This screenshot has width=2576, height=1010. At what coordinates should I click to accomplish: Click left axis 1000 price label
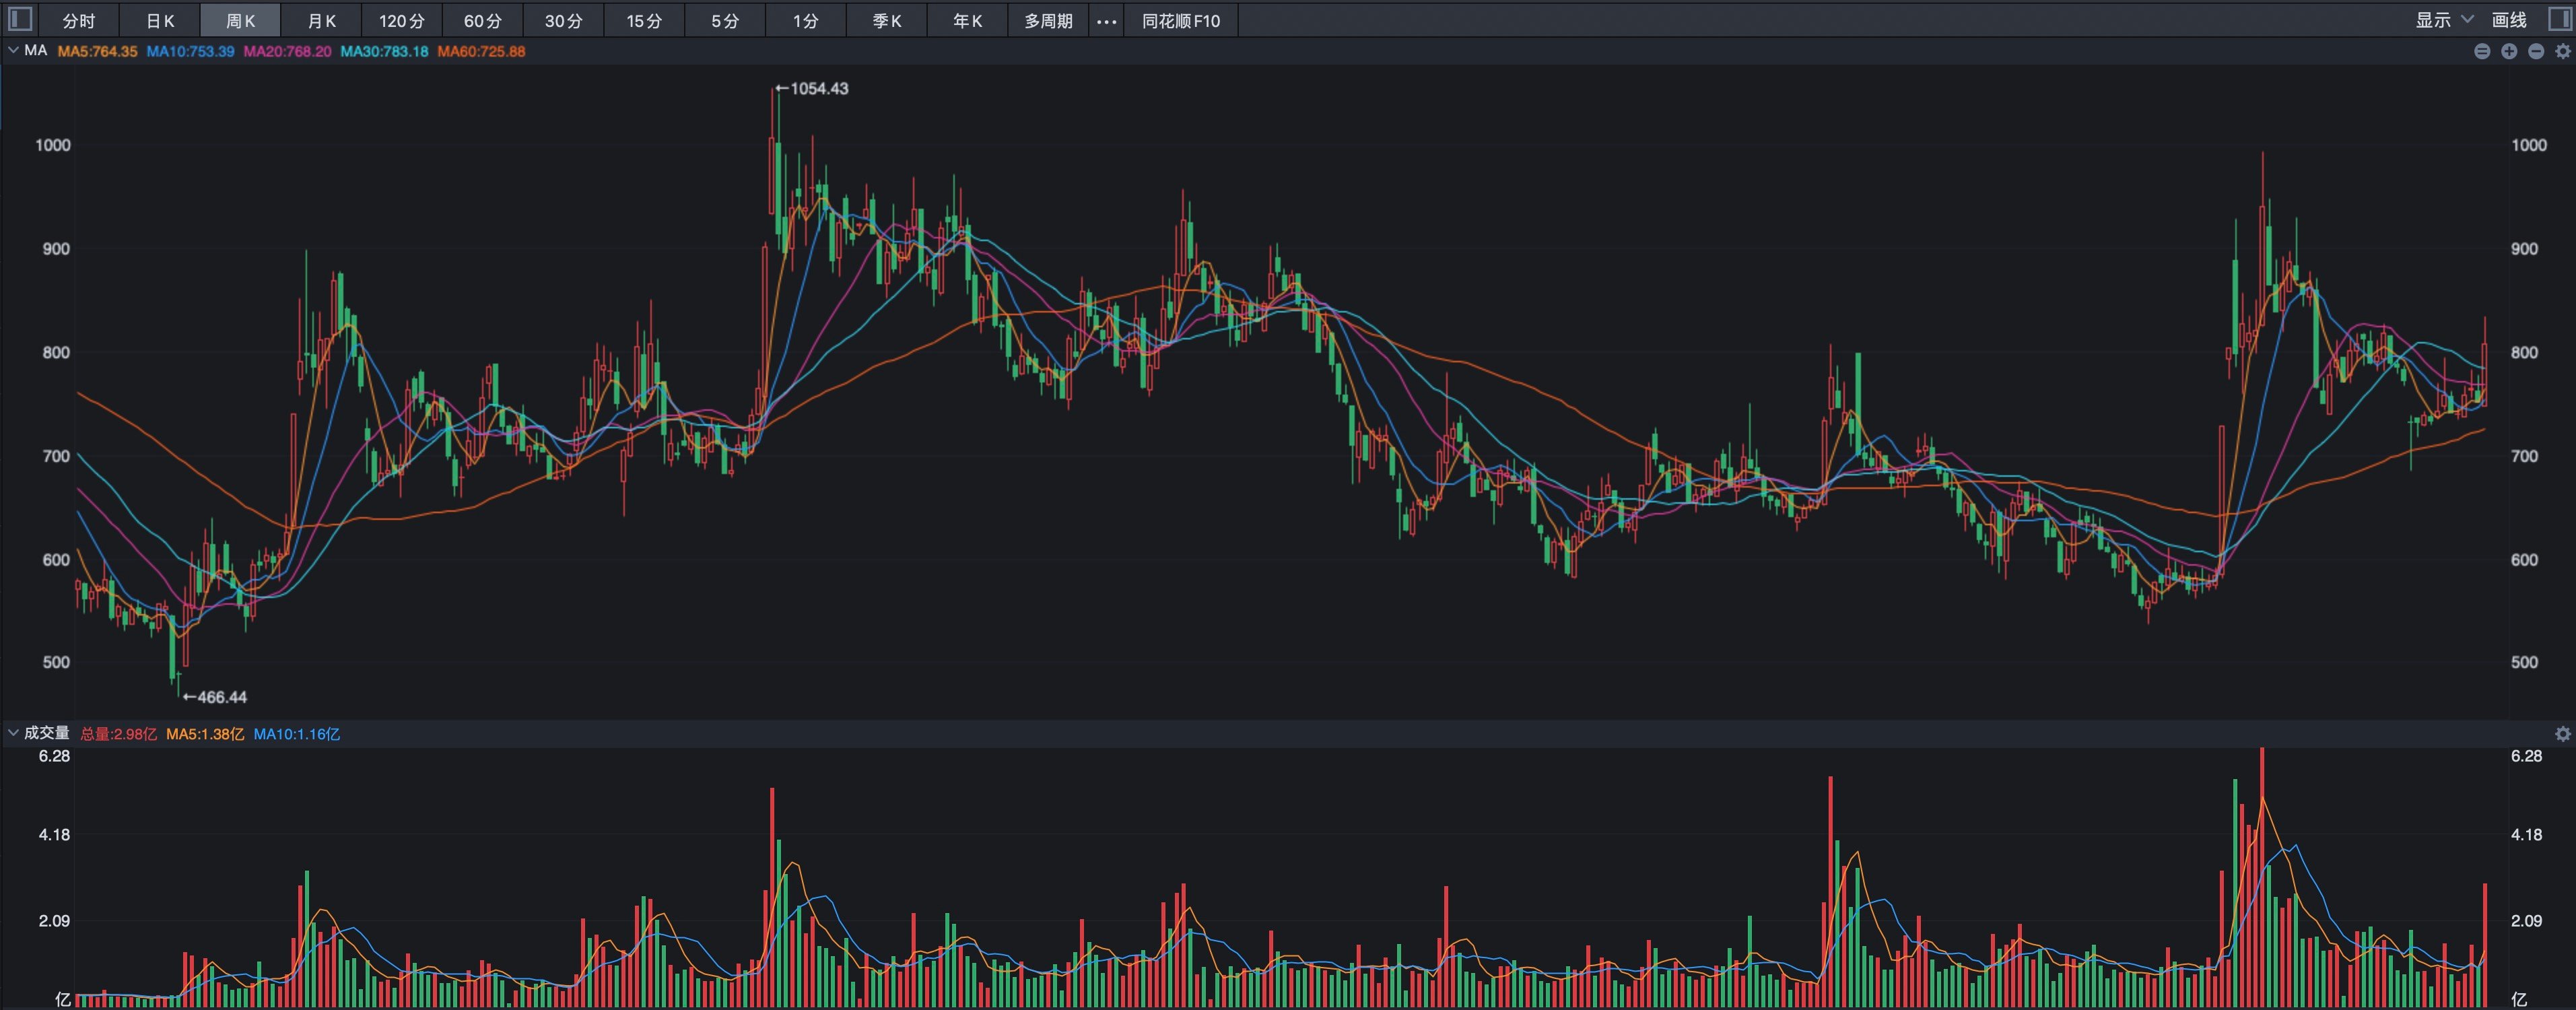pos(53,145)
